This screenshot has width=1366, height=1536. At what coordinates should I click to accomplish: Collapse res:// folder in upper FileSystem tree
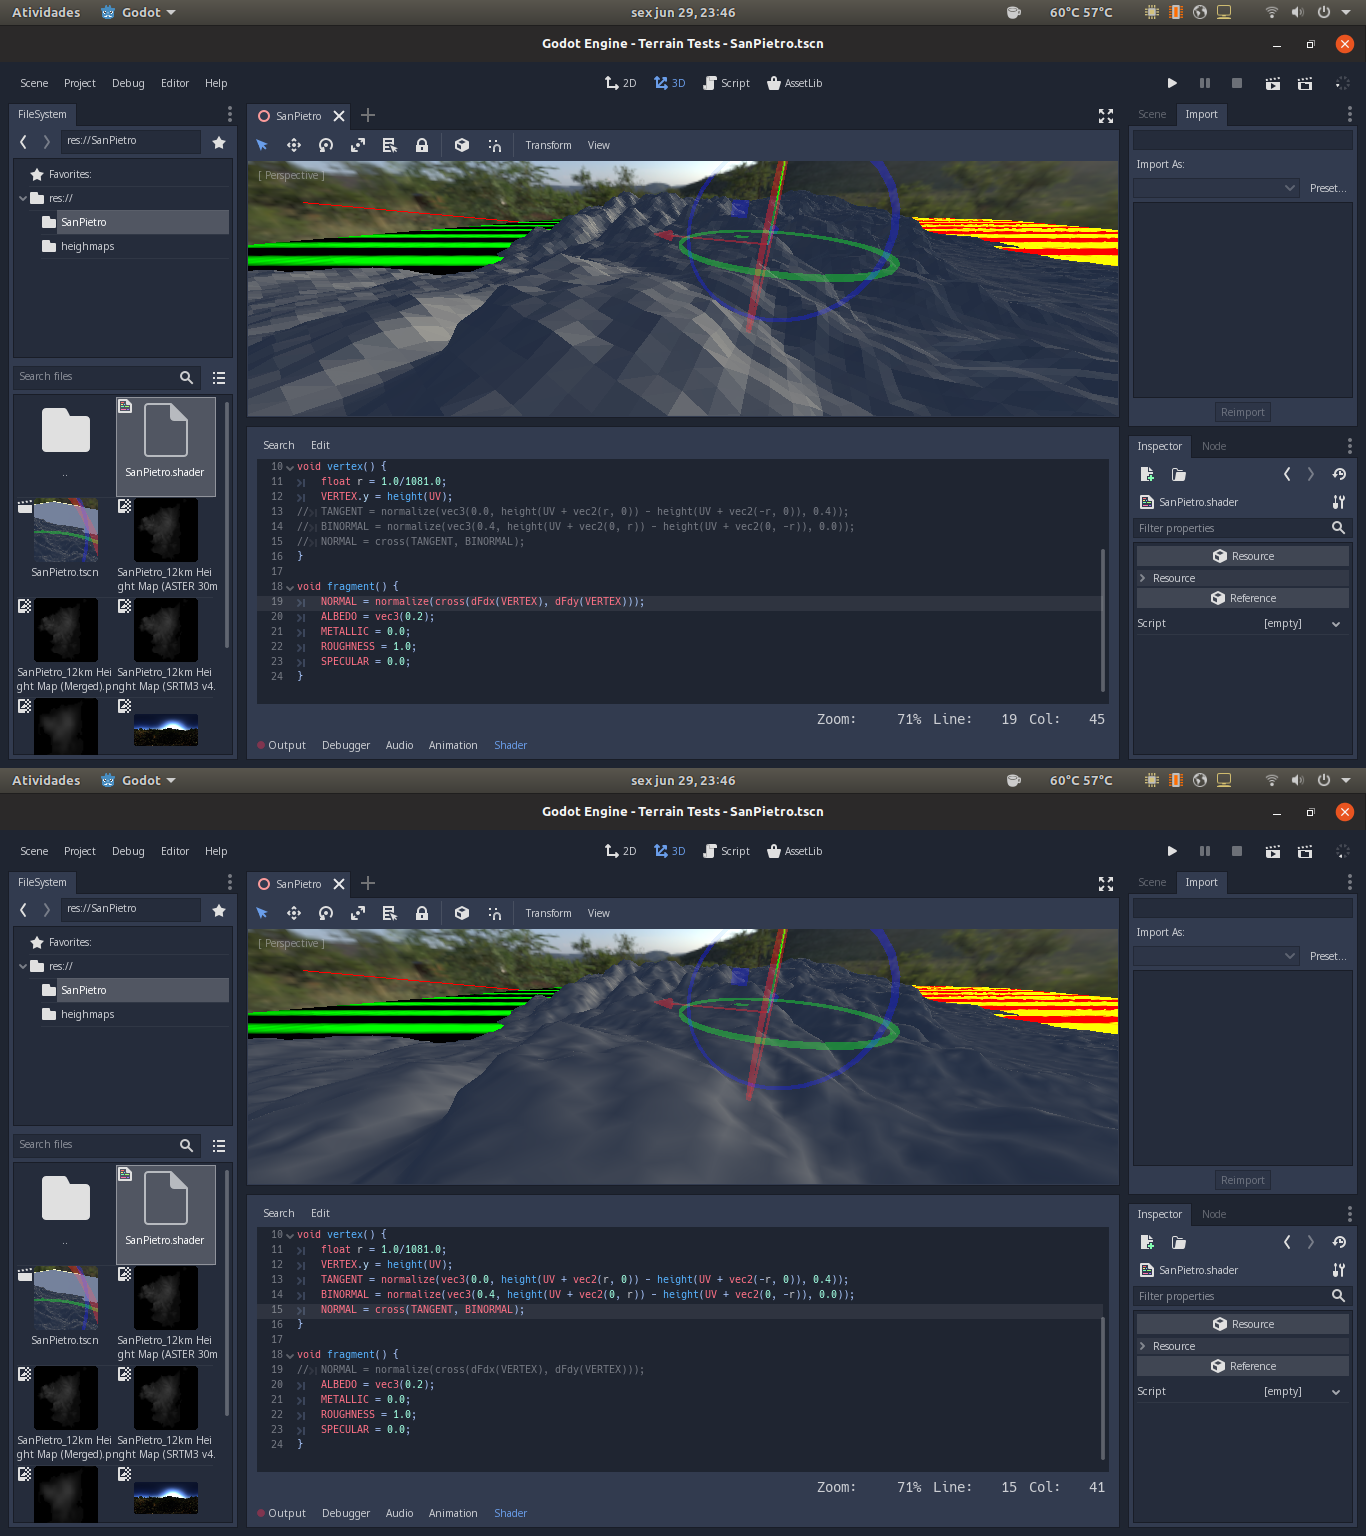click(x=23, y=198)
